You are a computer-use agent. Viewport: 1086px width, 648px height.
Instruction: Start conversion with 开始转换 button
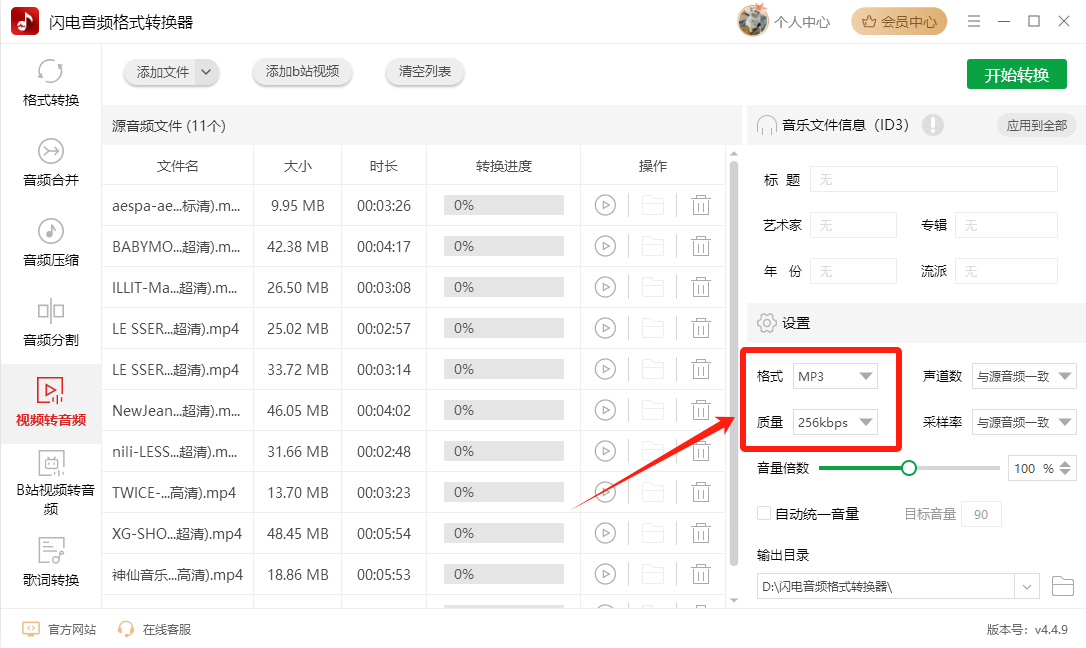[1017, 75]
